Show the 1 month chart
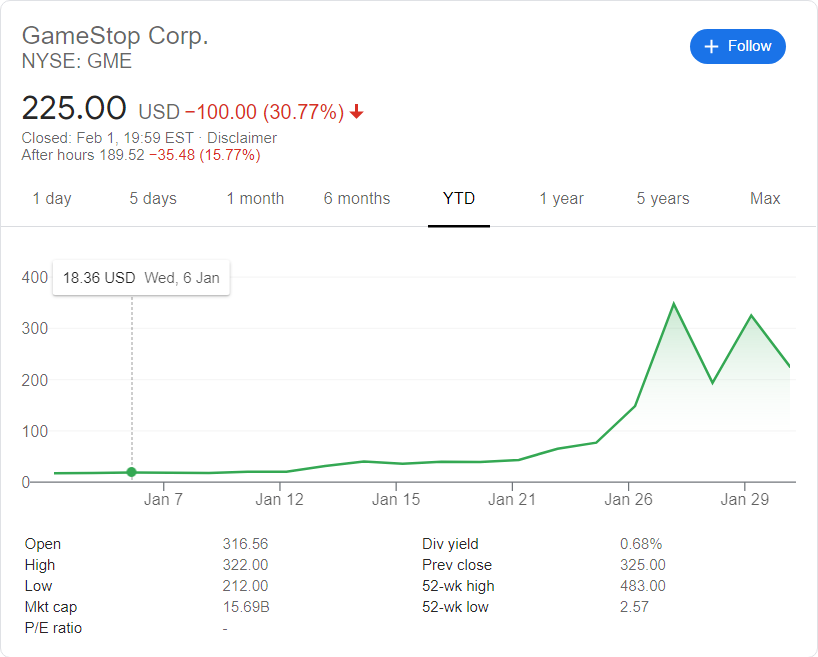This screenshot has height=657, width=818. click(255, 198)
